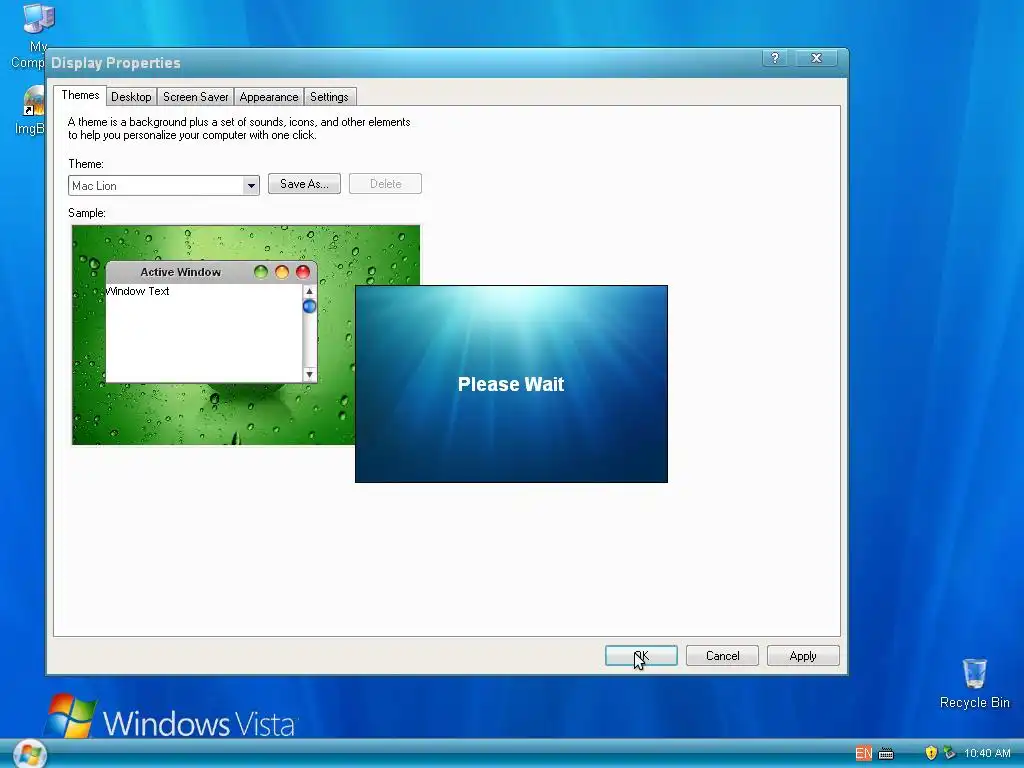Click the Cancel button
The image size is (1024, 768).
(x=722, y=656)
